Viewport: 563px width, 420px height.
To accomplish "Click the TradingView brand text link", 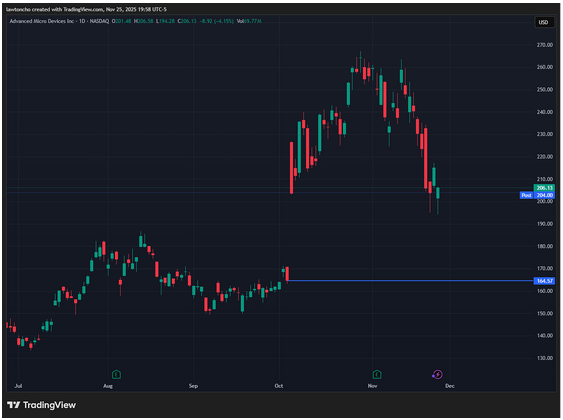I will click(49, 405).
